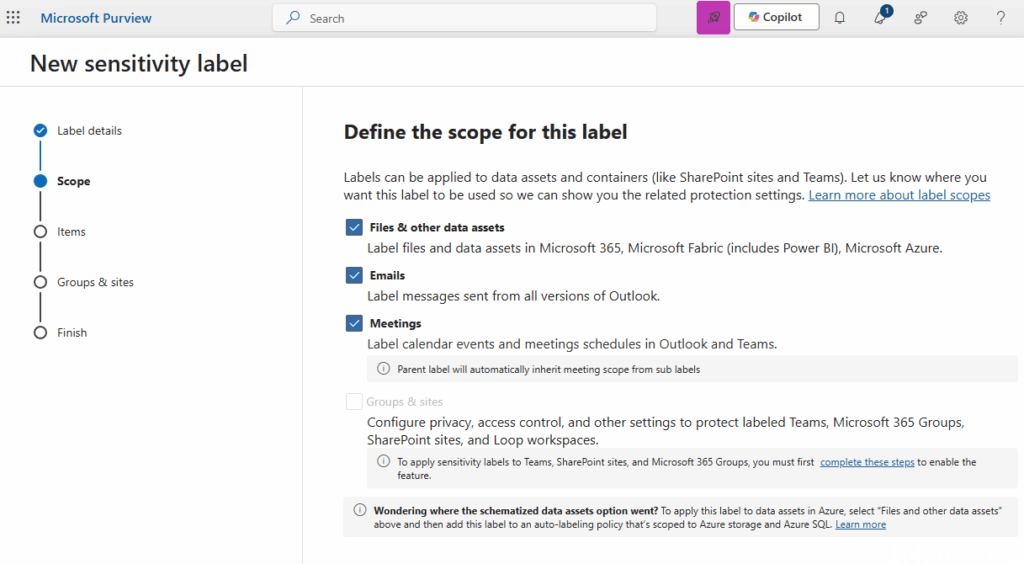Click the people/community icon in header

click(921, 18)
